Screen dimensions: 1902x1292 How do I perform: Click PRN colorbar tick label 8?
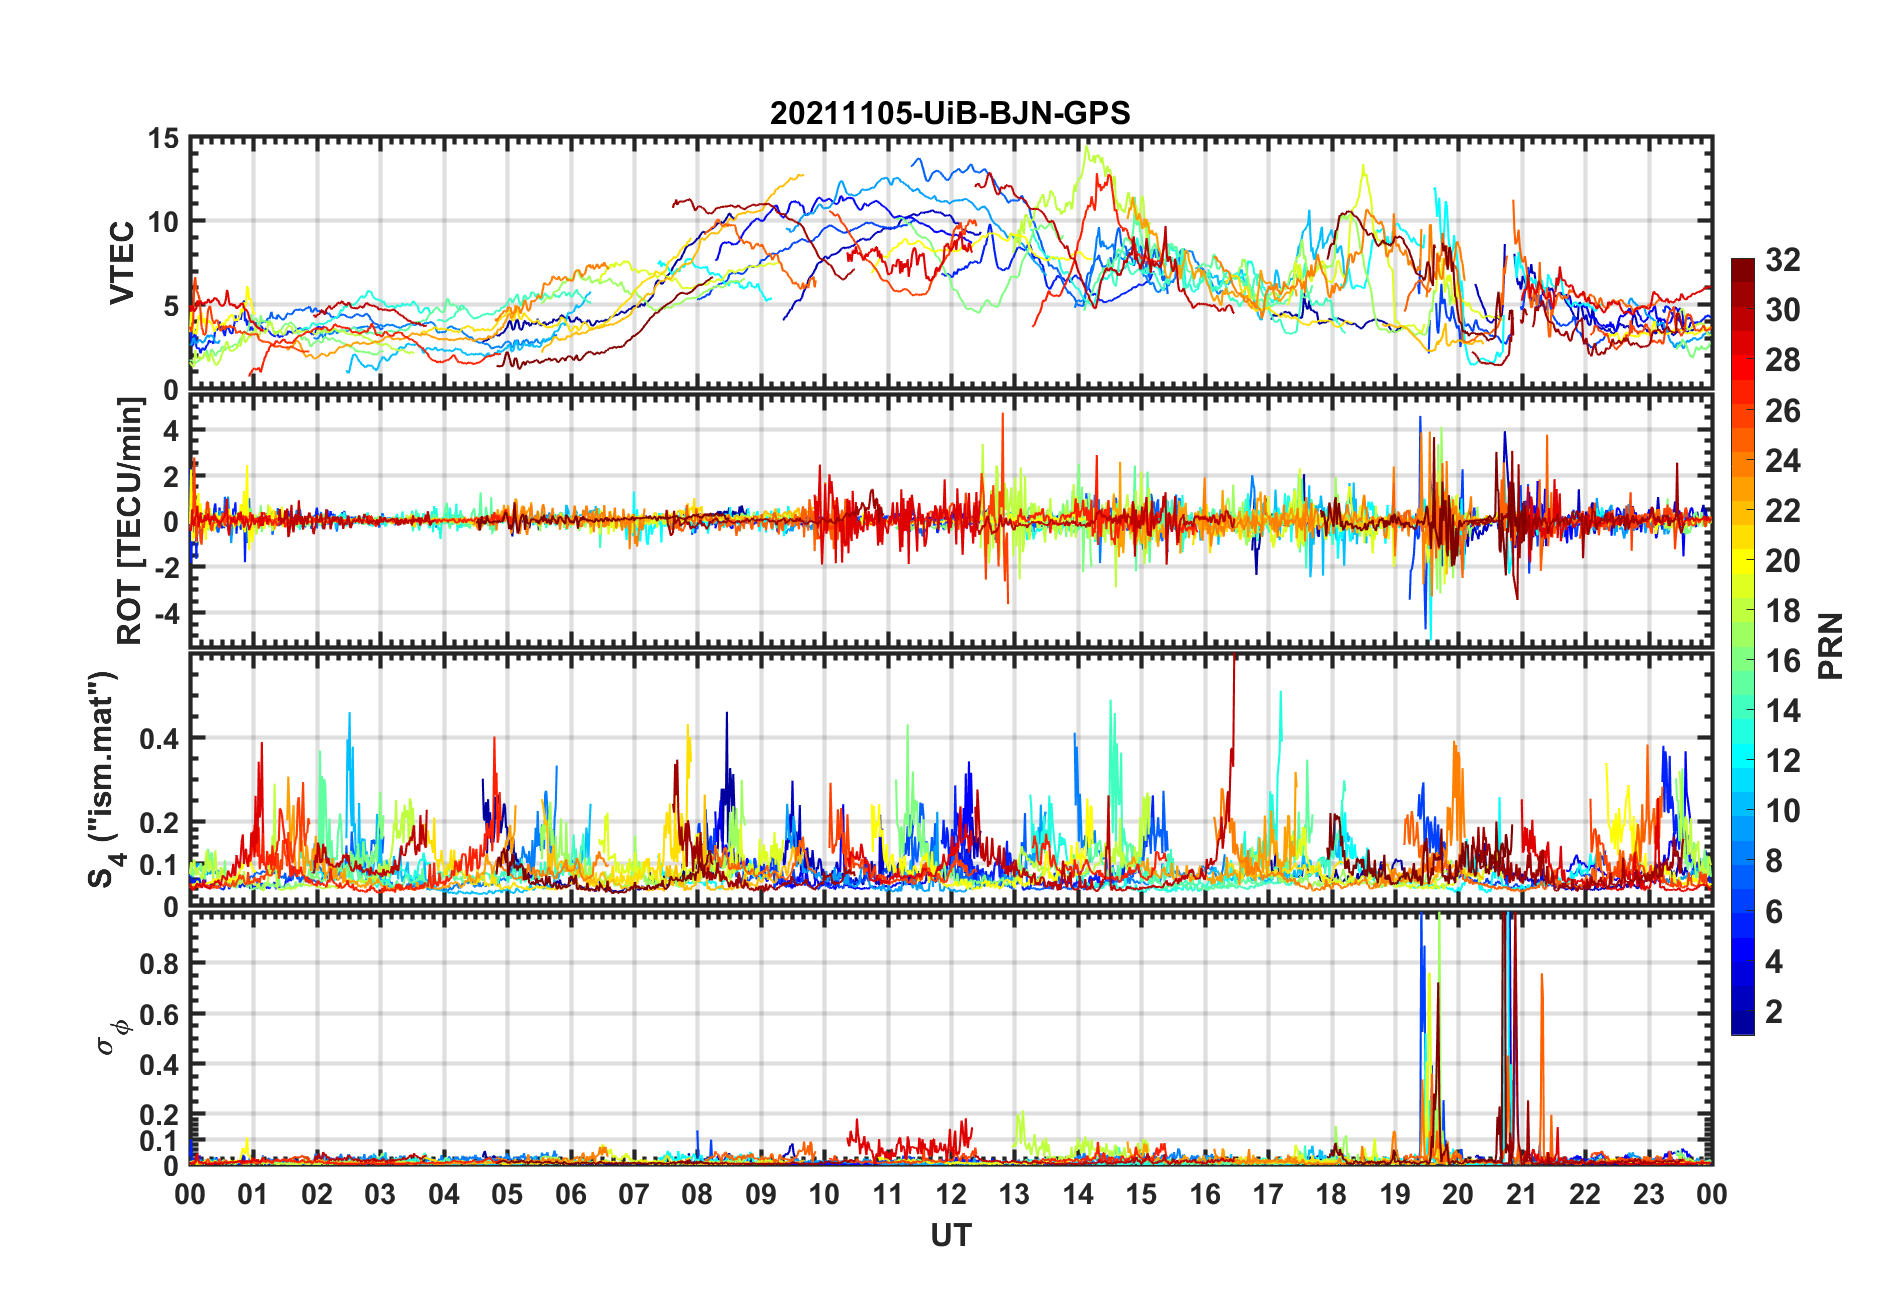1773,861
